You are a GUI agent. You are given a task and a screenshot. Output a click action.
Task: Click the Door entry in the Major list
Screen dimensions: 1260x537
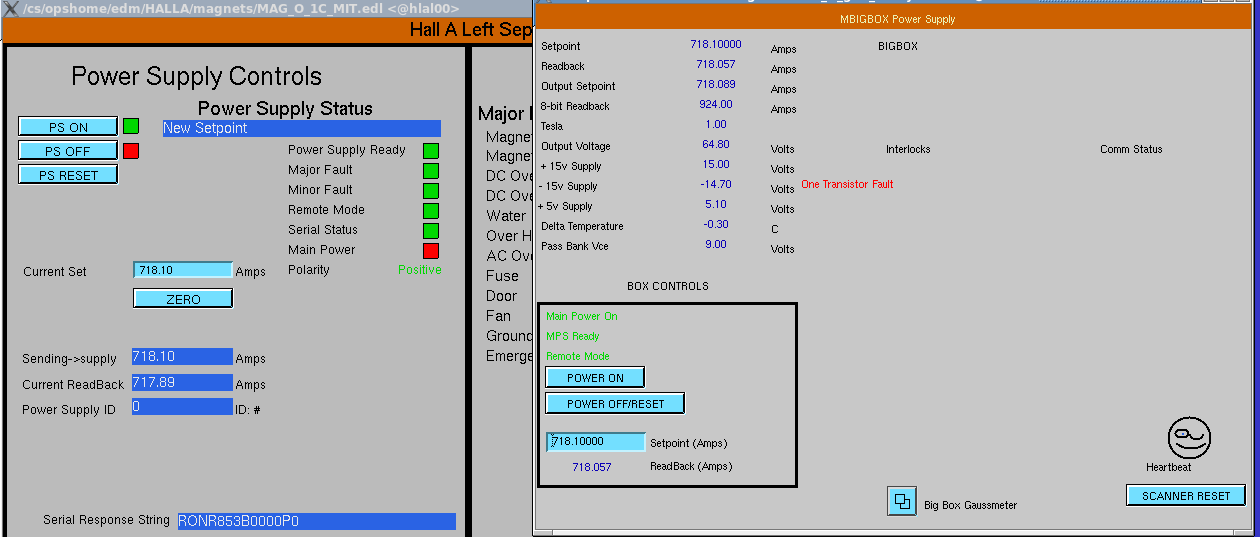pyautogui.click(x=502, y=296)
